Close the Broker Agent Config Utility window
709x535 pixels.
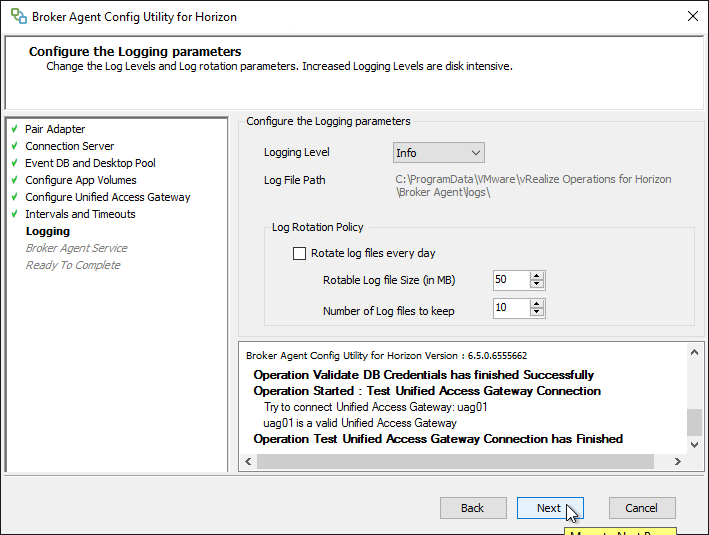point(692,16)
